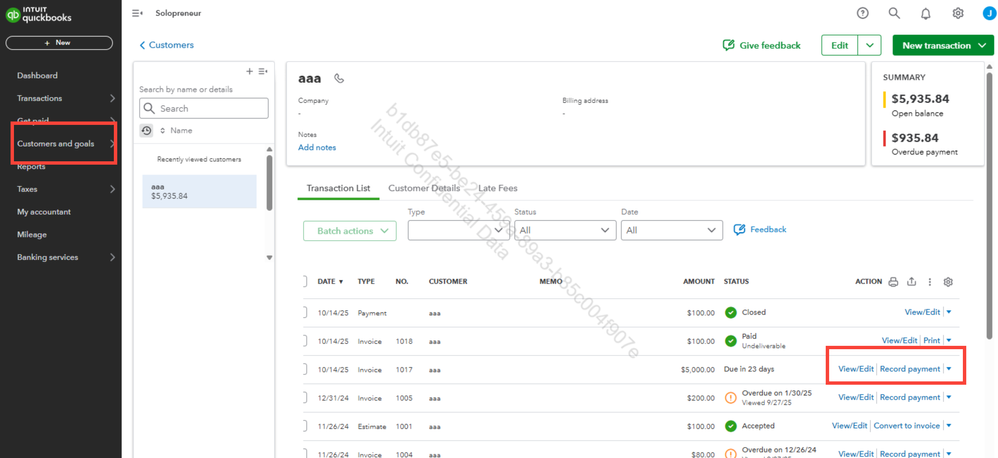Open Mileage in sidebar
Screen dimensions: 998x458
pos(32,235)
